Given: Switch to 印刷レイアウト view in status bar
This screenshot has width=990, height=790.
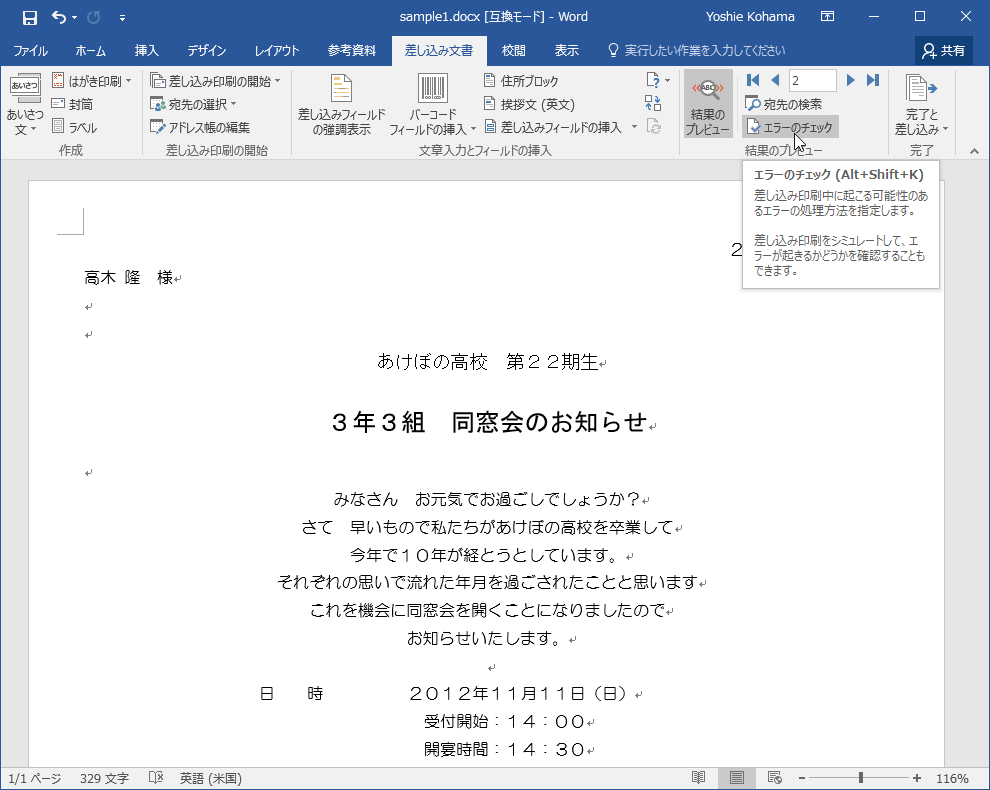Looking at the screenshot, I should [736, 777].
